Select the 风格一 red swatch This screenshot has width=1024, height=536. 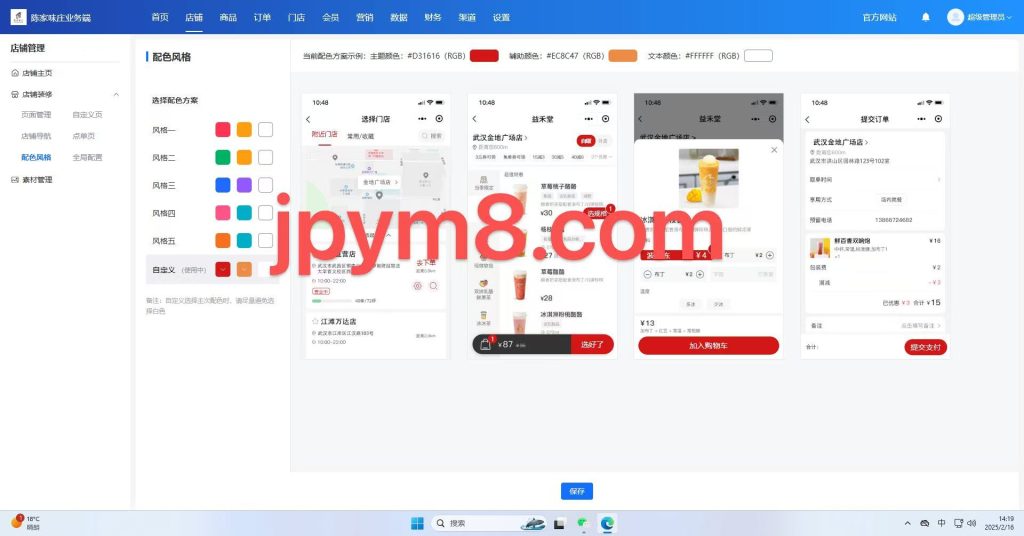click(223, 129)
